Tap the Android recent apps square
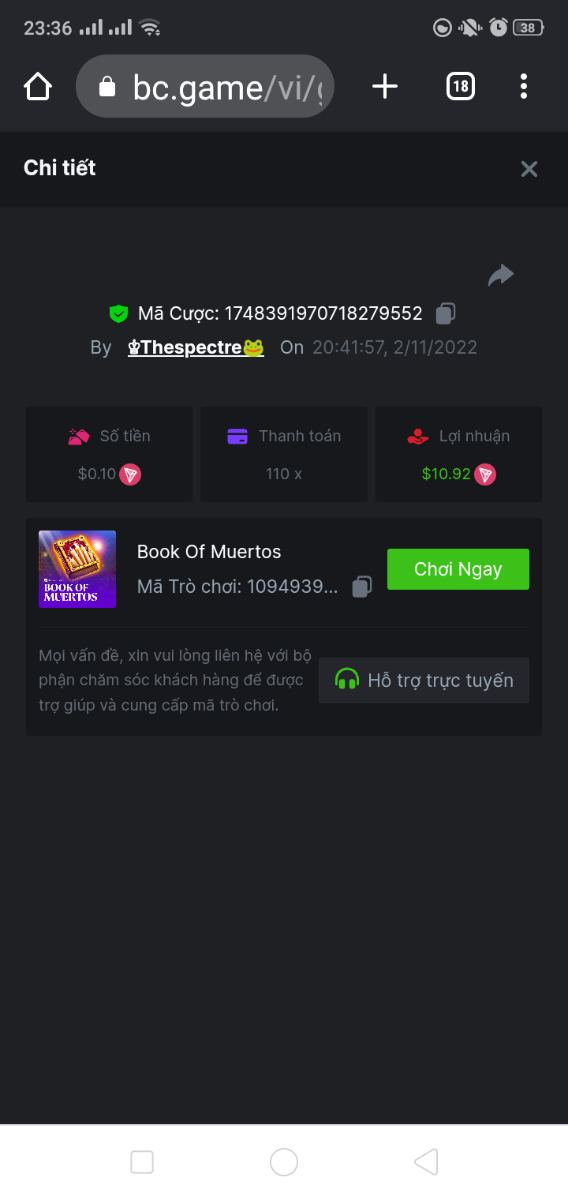 [142, 1161]
